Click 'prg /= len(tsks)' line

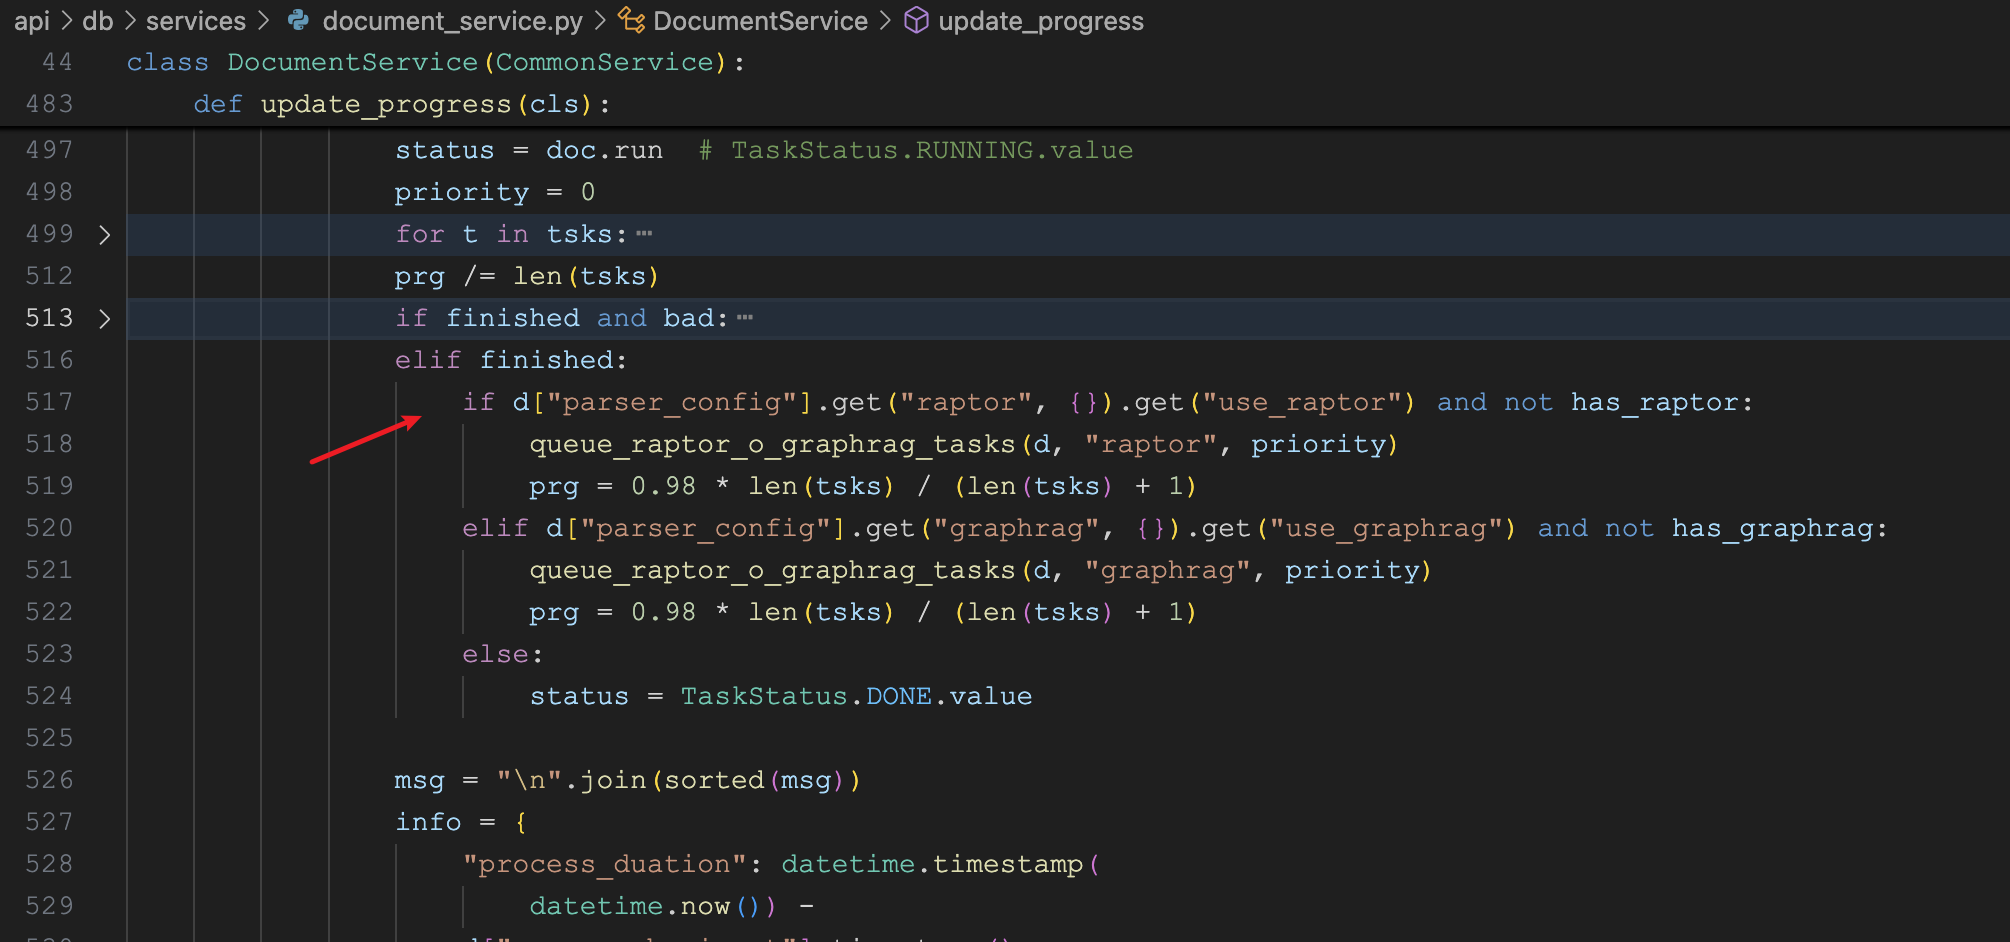tap(527, 276)
